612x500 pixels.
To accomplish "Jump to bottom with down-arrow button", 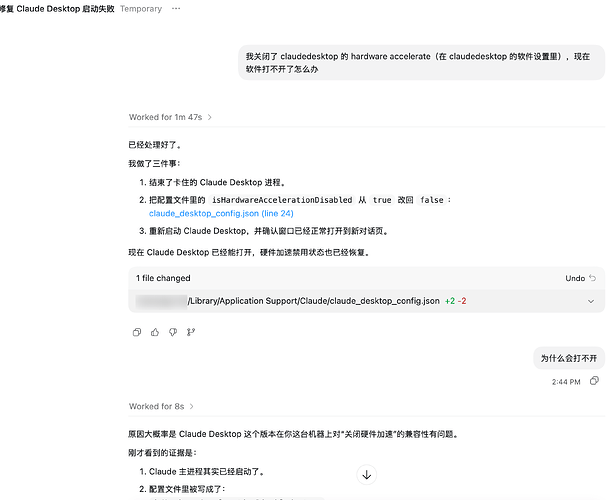I will 366,475.
